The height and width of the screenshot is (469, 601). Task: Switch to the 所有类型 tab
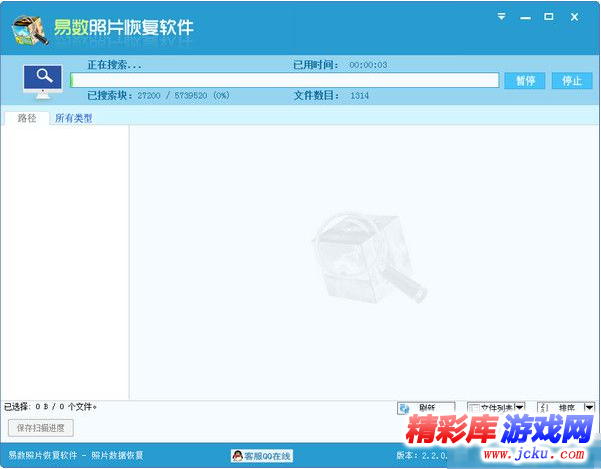tap(74, 118)
